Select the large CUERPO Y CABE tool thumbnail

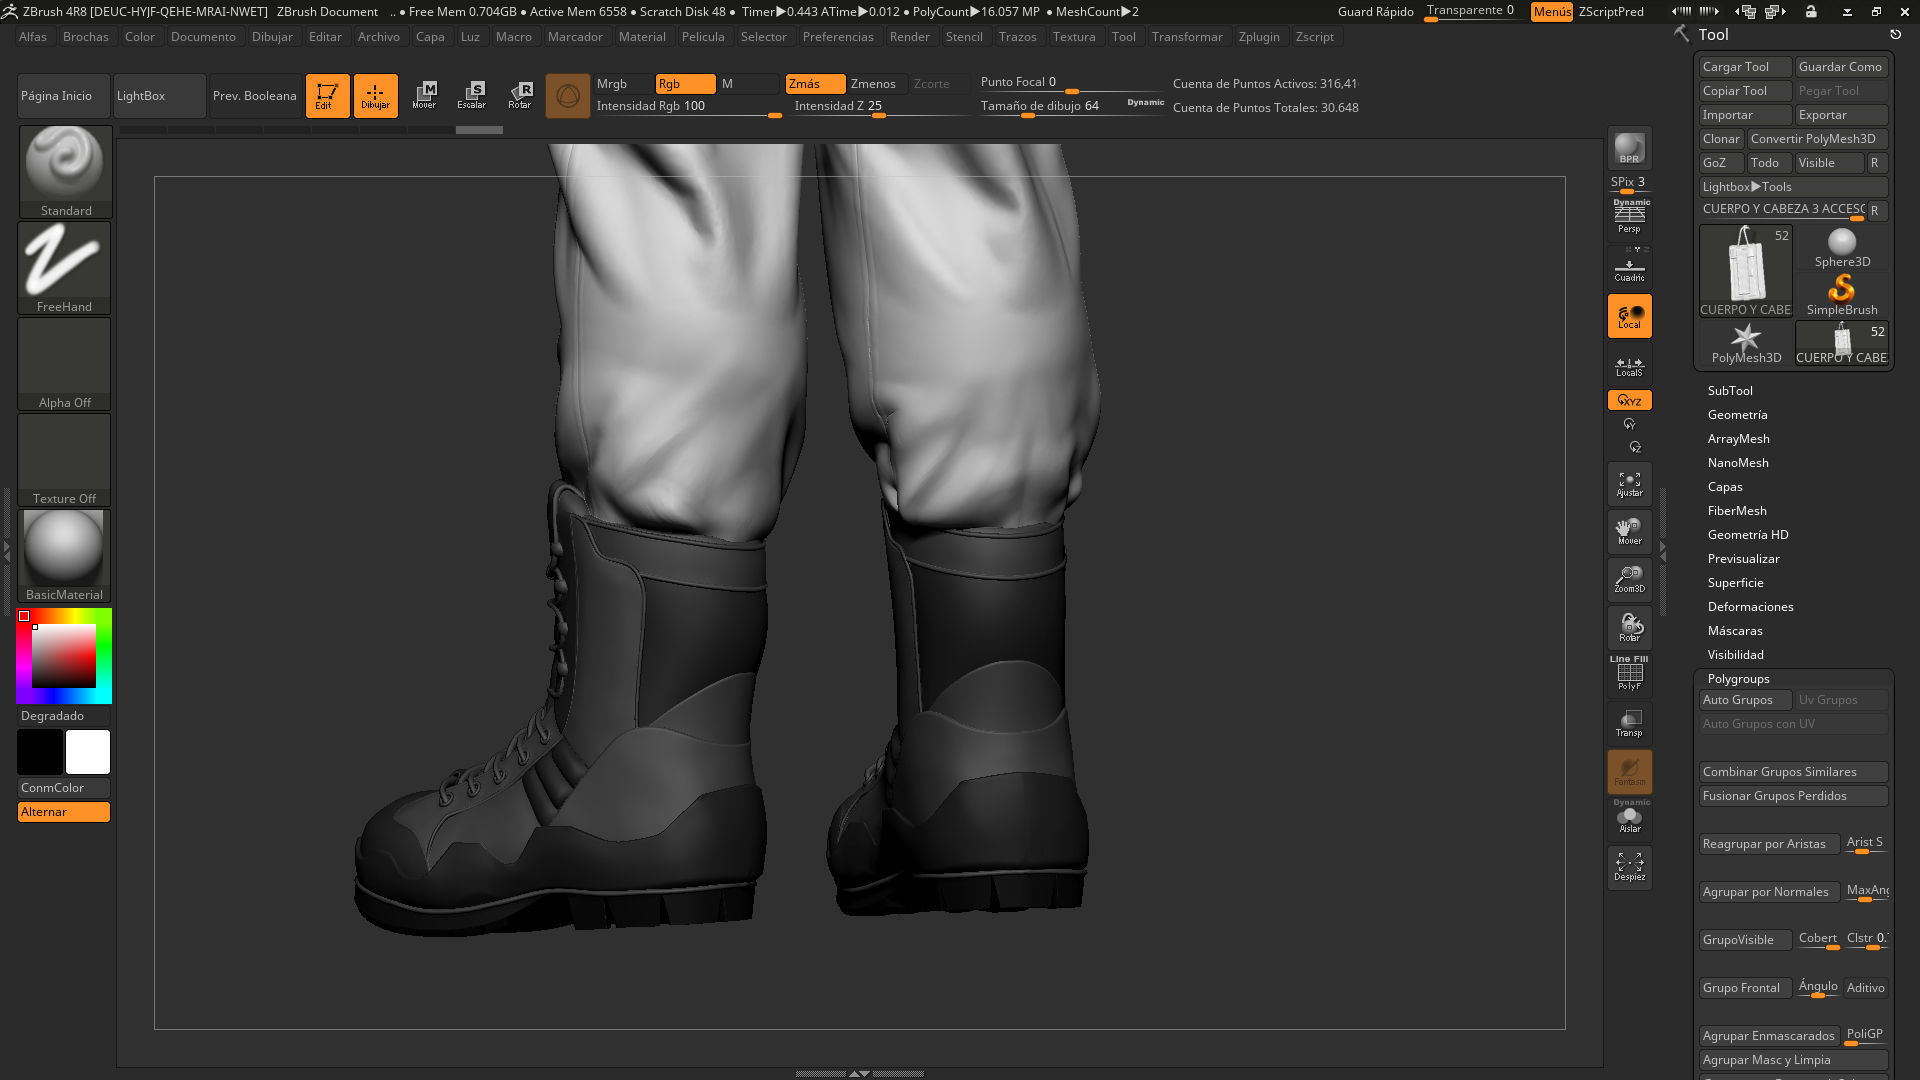1746,271
